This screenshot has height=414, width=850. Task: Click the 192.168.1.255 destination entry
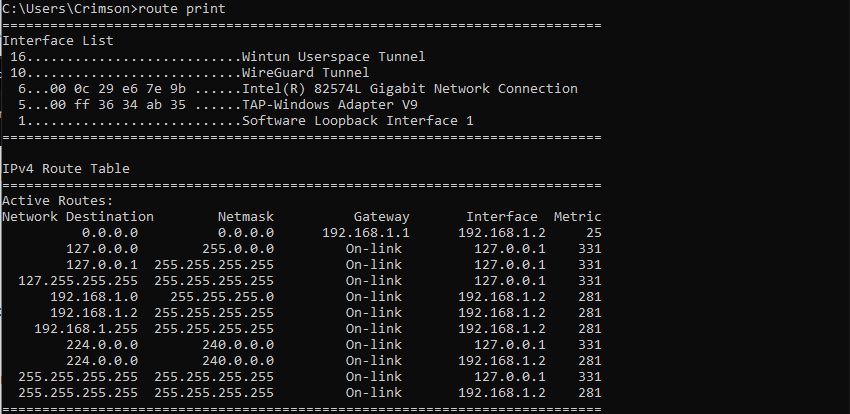pos(86,329)
